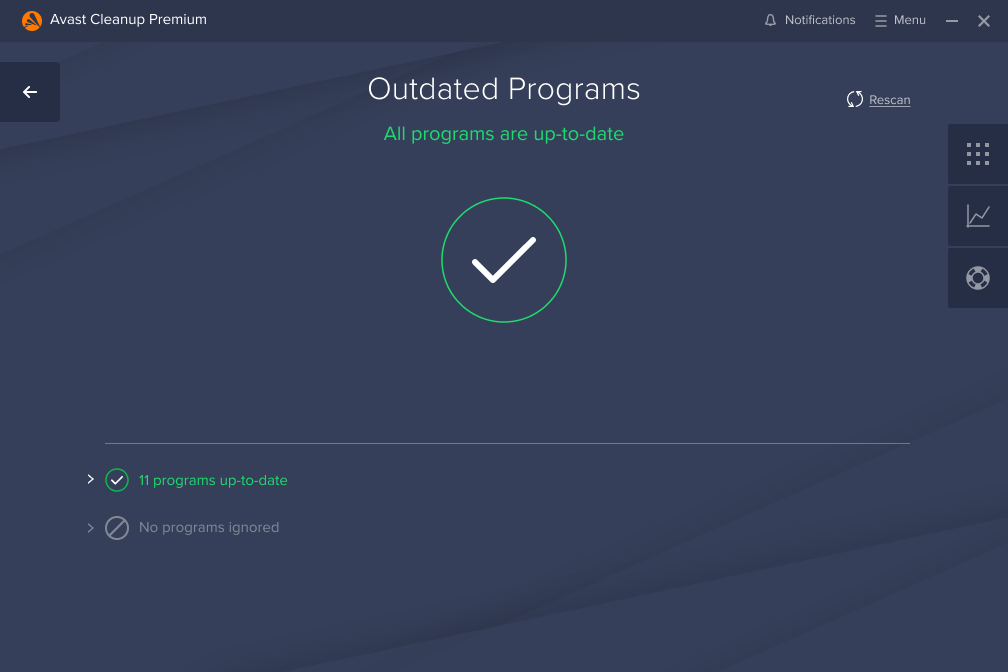This screenshot has width=1008, height=672.
Task: Open the statistics chart icon
Action: tap(978, 216)
